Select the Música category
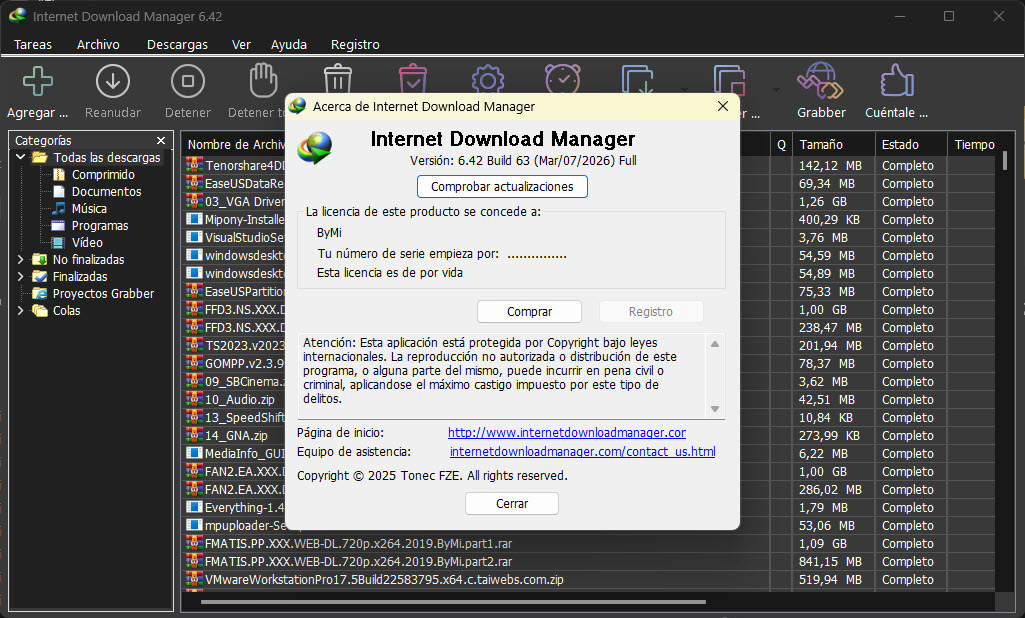The width and height of the screenshot is (1025, 618). 89,209
